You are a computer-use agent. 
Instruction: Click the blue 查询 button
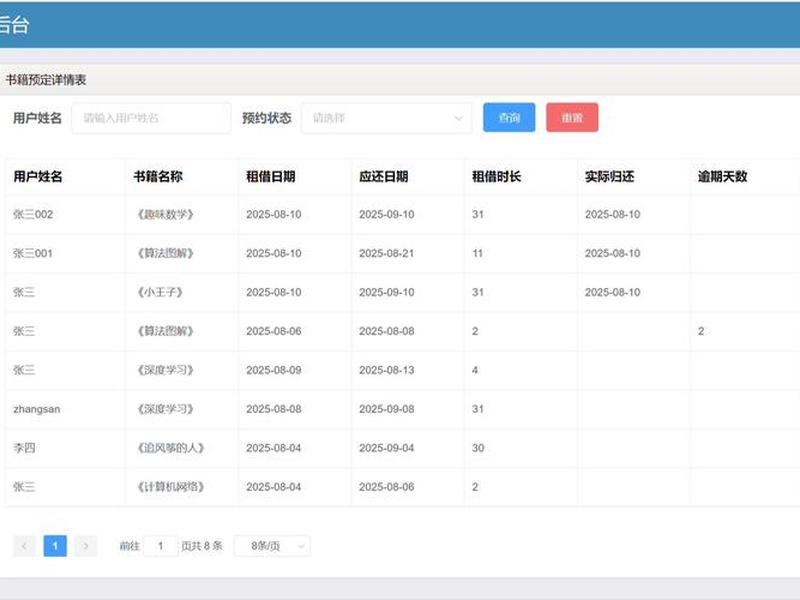[509, 117]
